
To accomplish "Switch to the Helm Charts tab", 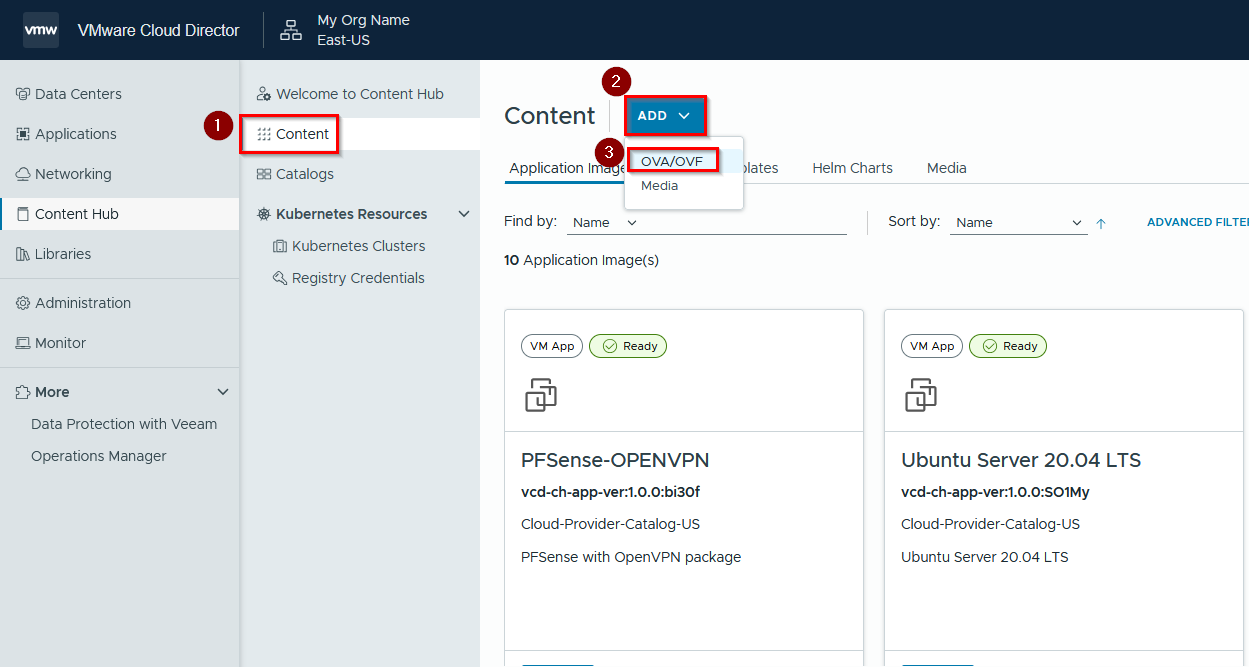I will 852,168.
